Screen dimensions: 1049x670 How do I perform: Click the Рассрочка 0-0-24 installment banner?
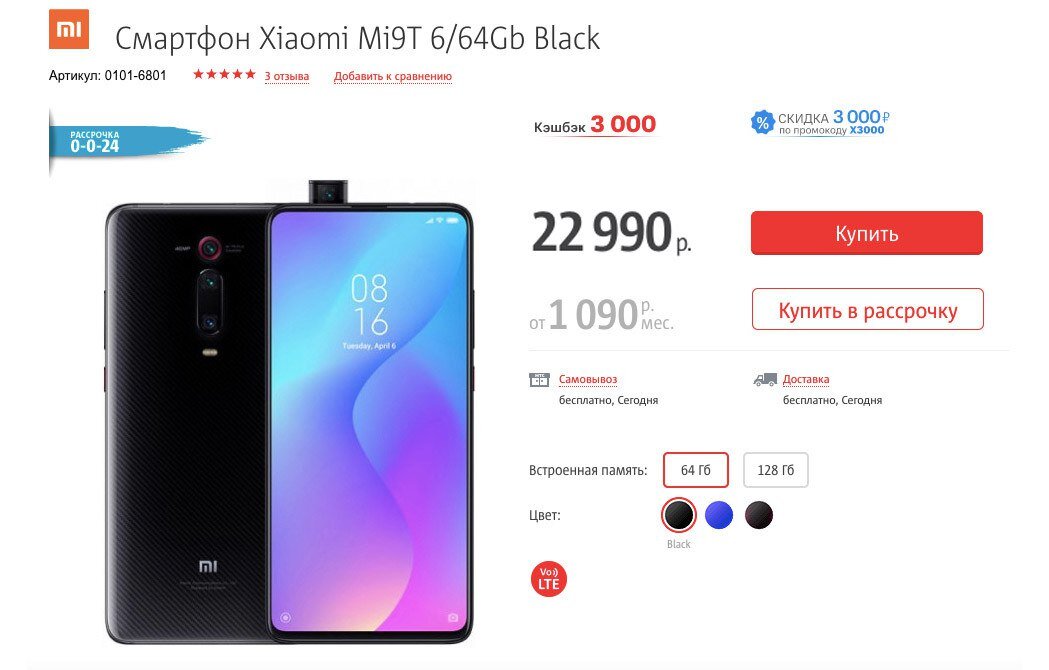pos(127,141)
